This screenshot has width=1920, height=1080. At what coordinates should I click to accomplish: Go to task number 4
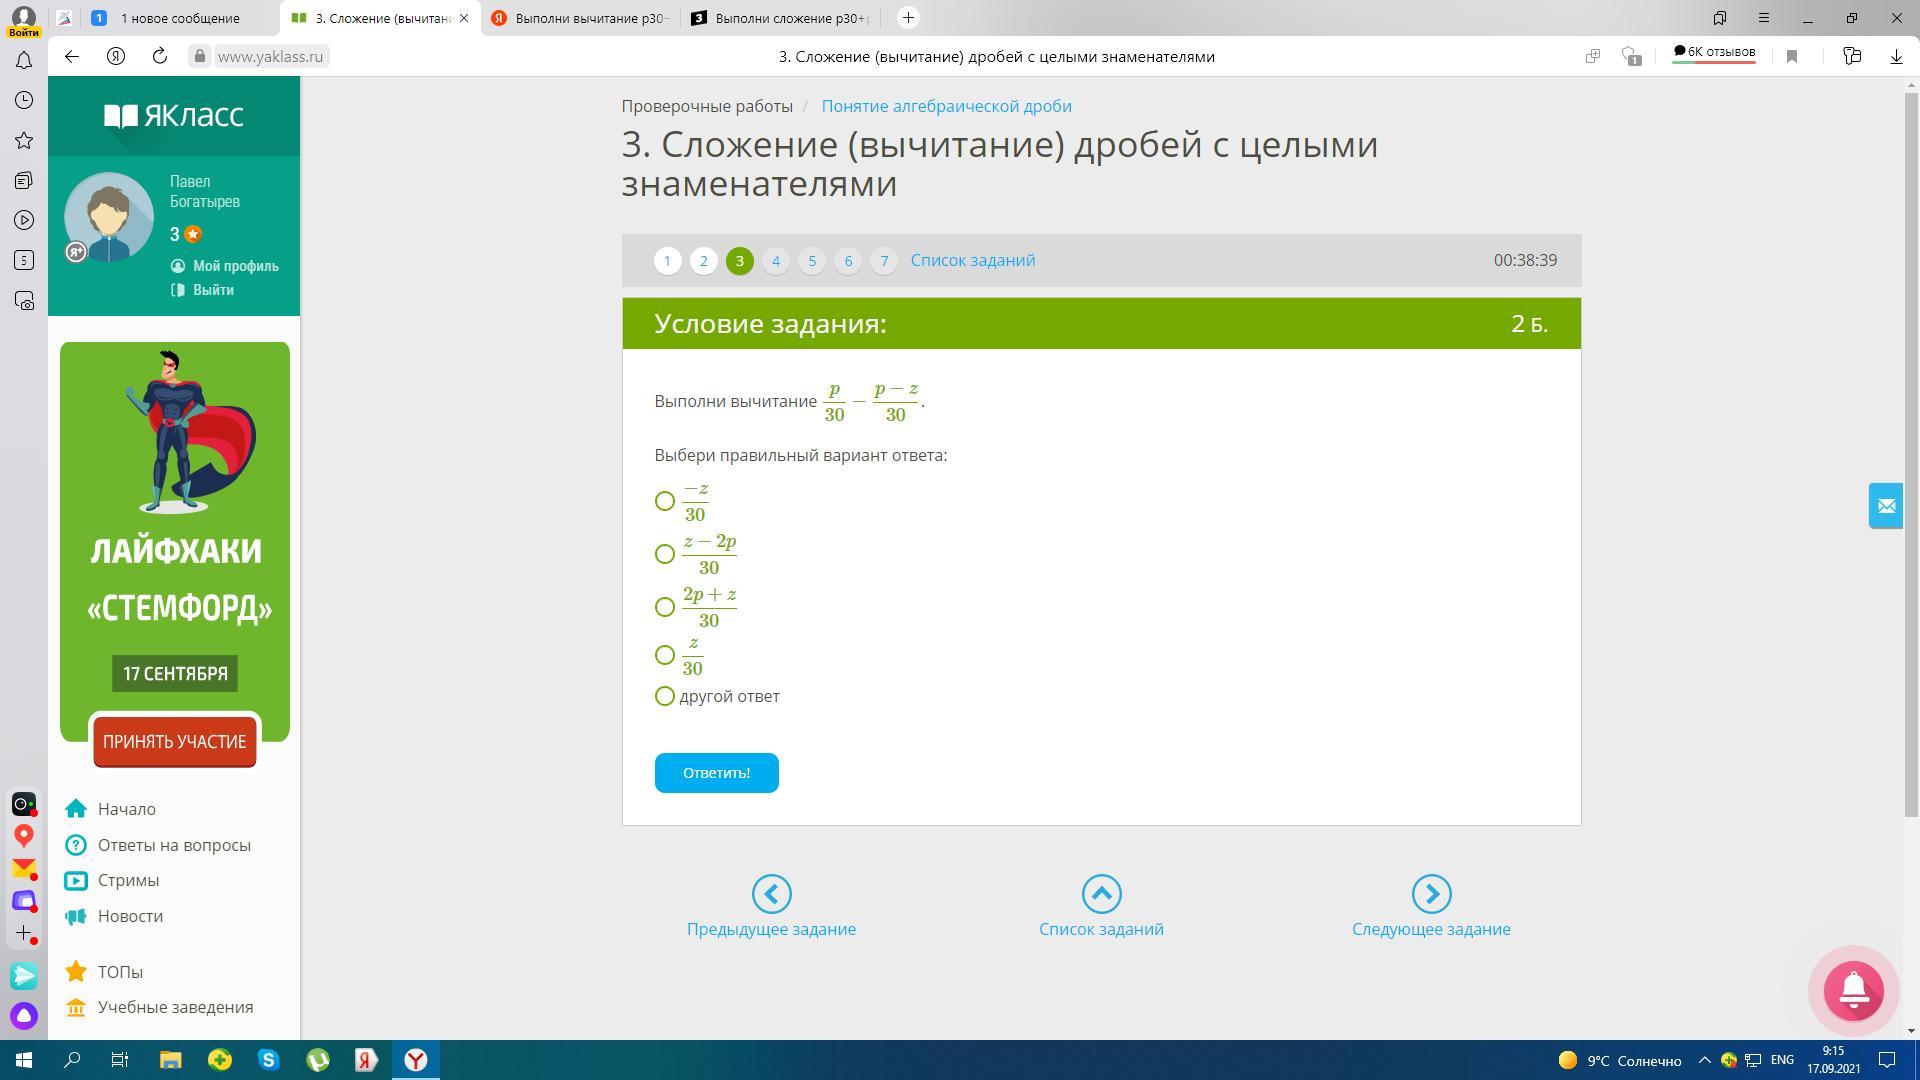coord(776,261)
